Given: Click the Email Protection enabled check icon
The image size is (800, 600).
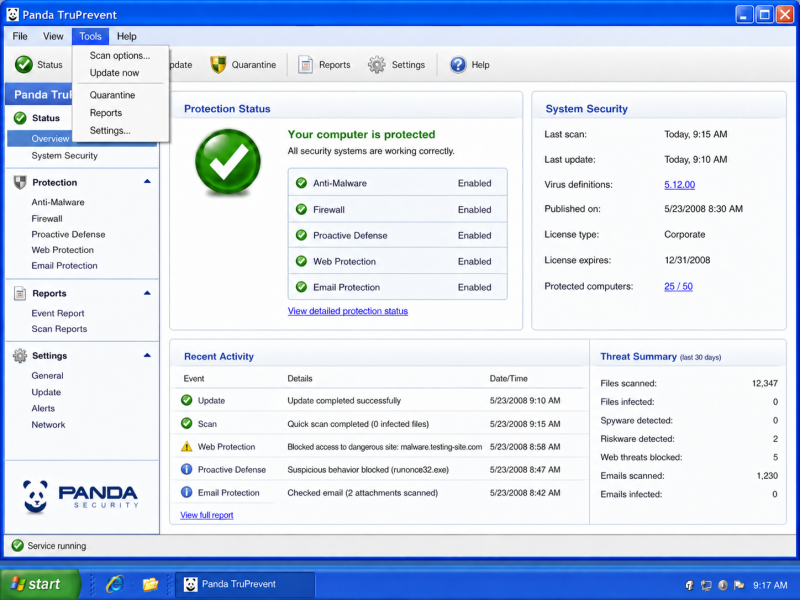Looking at the screenshot, I should [x=301, y=287].
